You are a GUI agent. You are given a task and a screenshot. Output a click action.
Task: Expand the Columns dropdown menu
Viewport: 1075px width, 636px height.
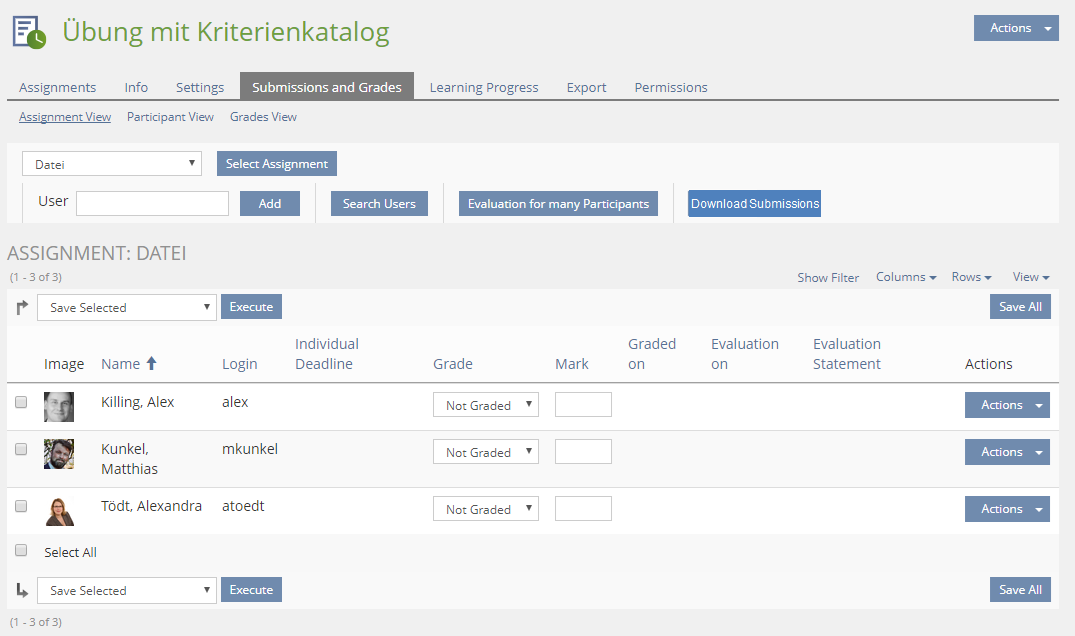(x=906, y=277)
